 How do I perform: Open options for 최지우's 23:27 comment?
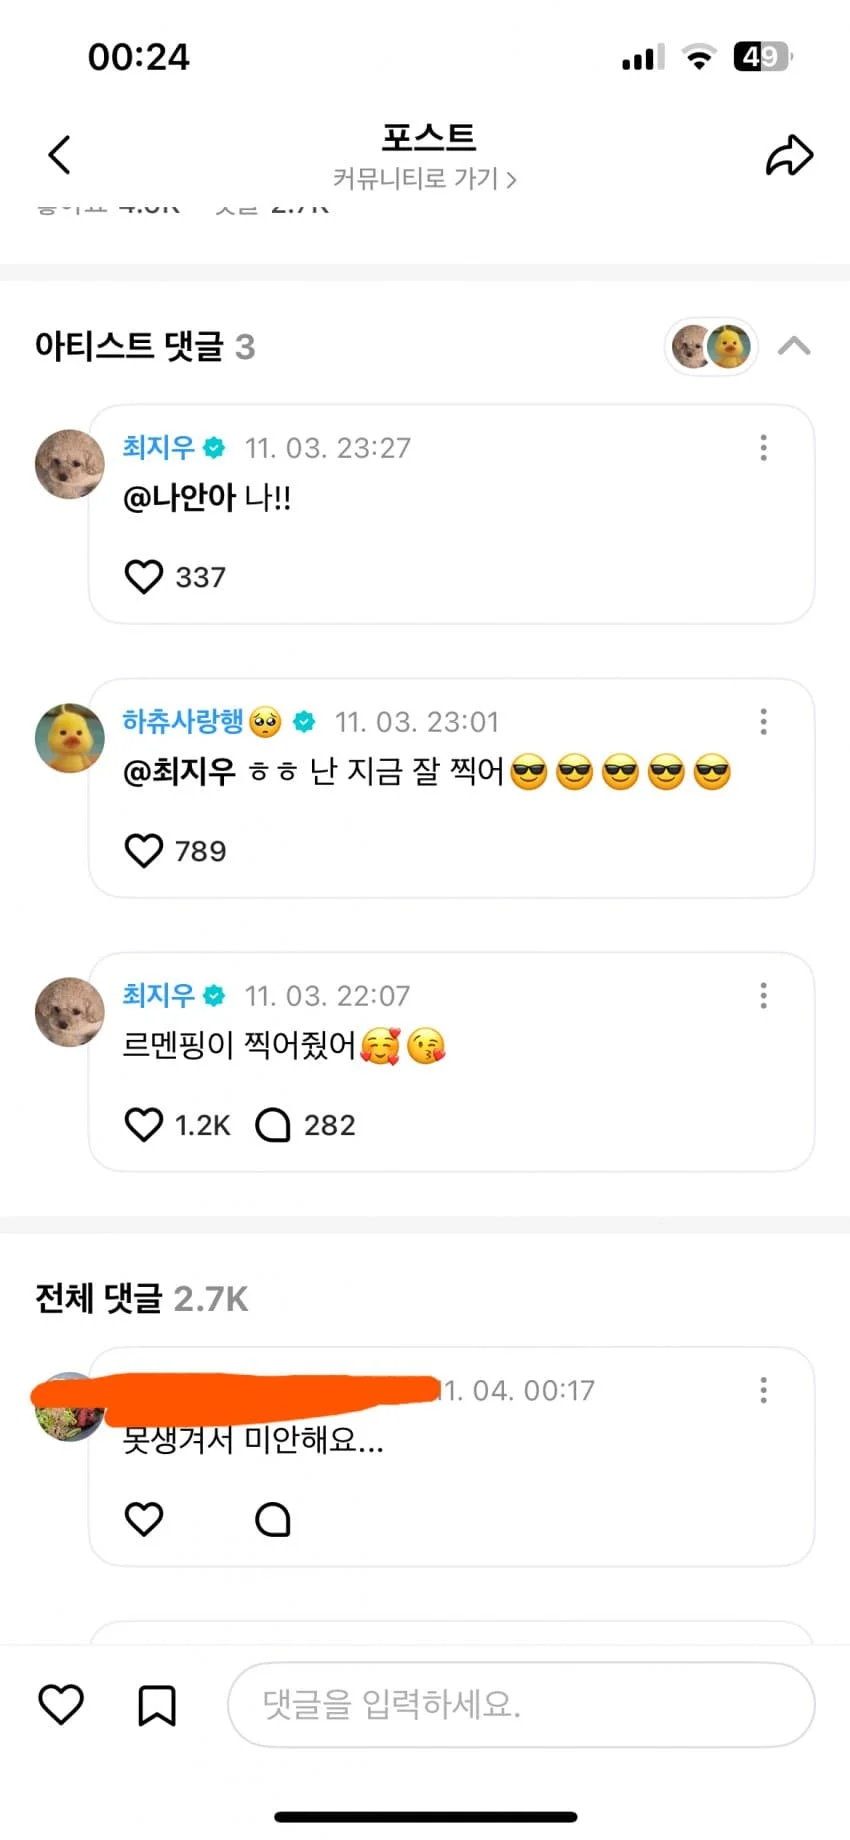[x=764, y=447]
